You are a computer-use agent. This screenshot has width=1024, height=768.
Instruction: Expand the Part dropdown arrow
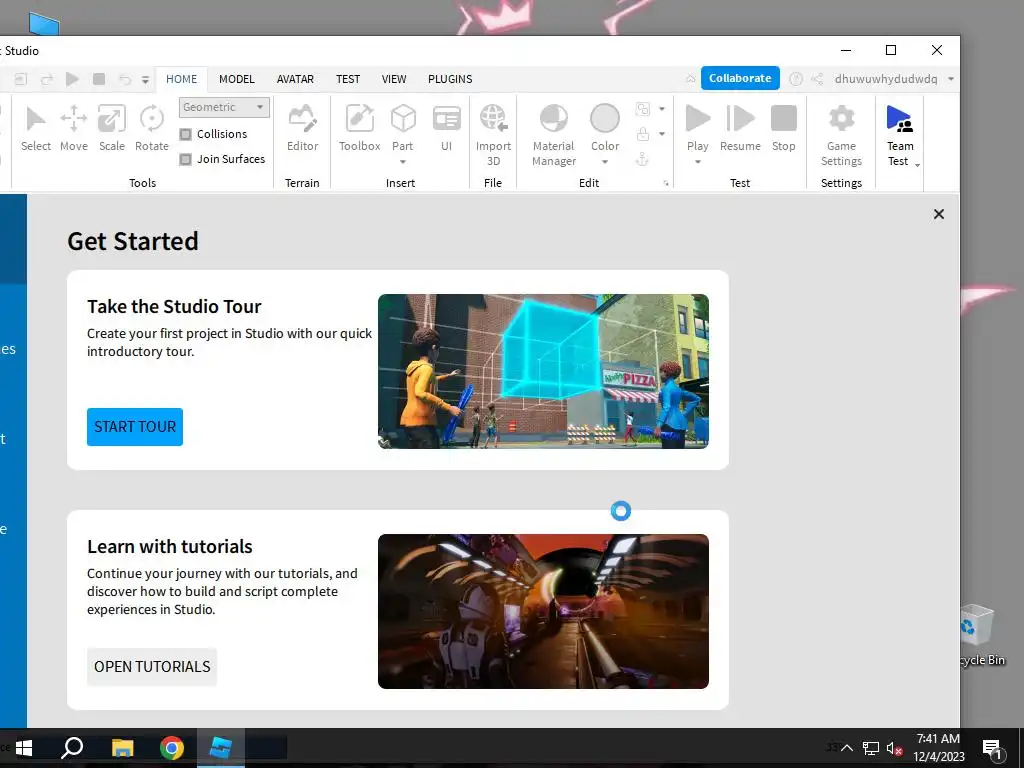(x=403, y=161)
